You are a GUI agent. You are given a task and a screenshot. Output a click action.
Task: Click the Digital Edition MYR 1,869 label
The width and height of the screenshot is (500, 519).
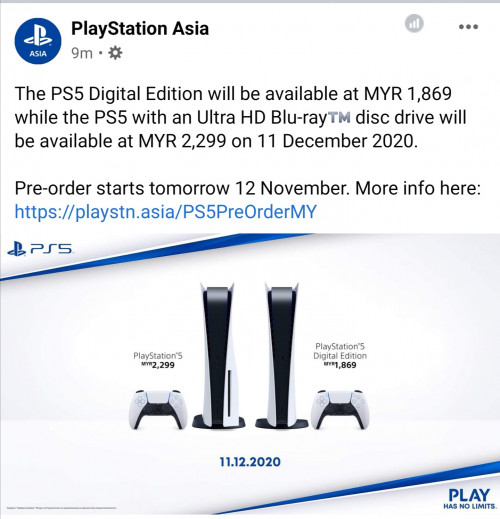(340, 356)
